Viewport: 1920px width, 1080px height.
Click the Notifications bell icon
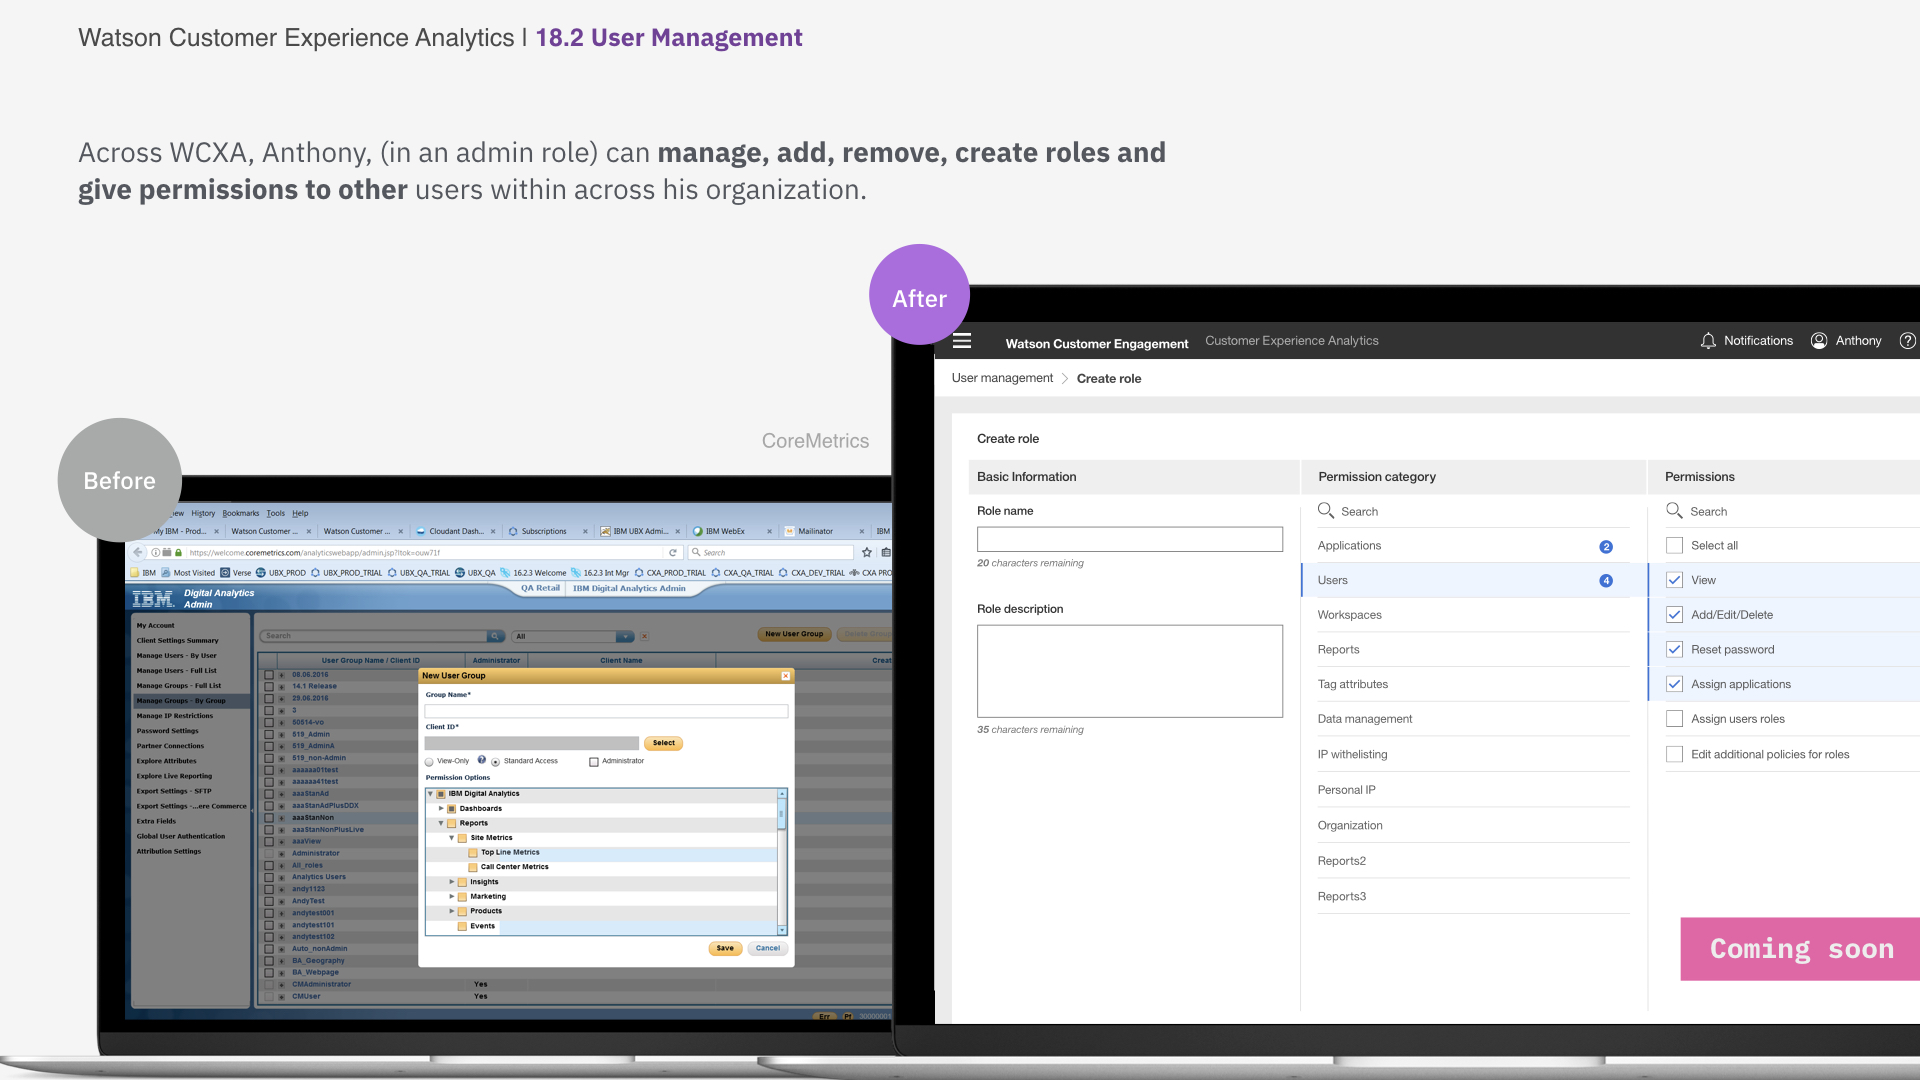[x=1708, y=341]
